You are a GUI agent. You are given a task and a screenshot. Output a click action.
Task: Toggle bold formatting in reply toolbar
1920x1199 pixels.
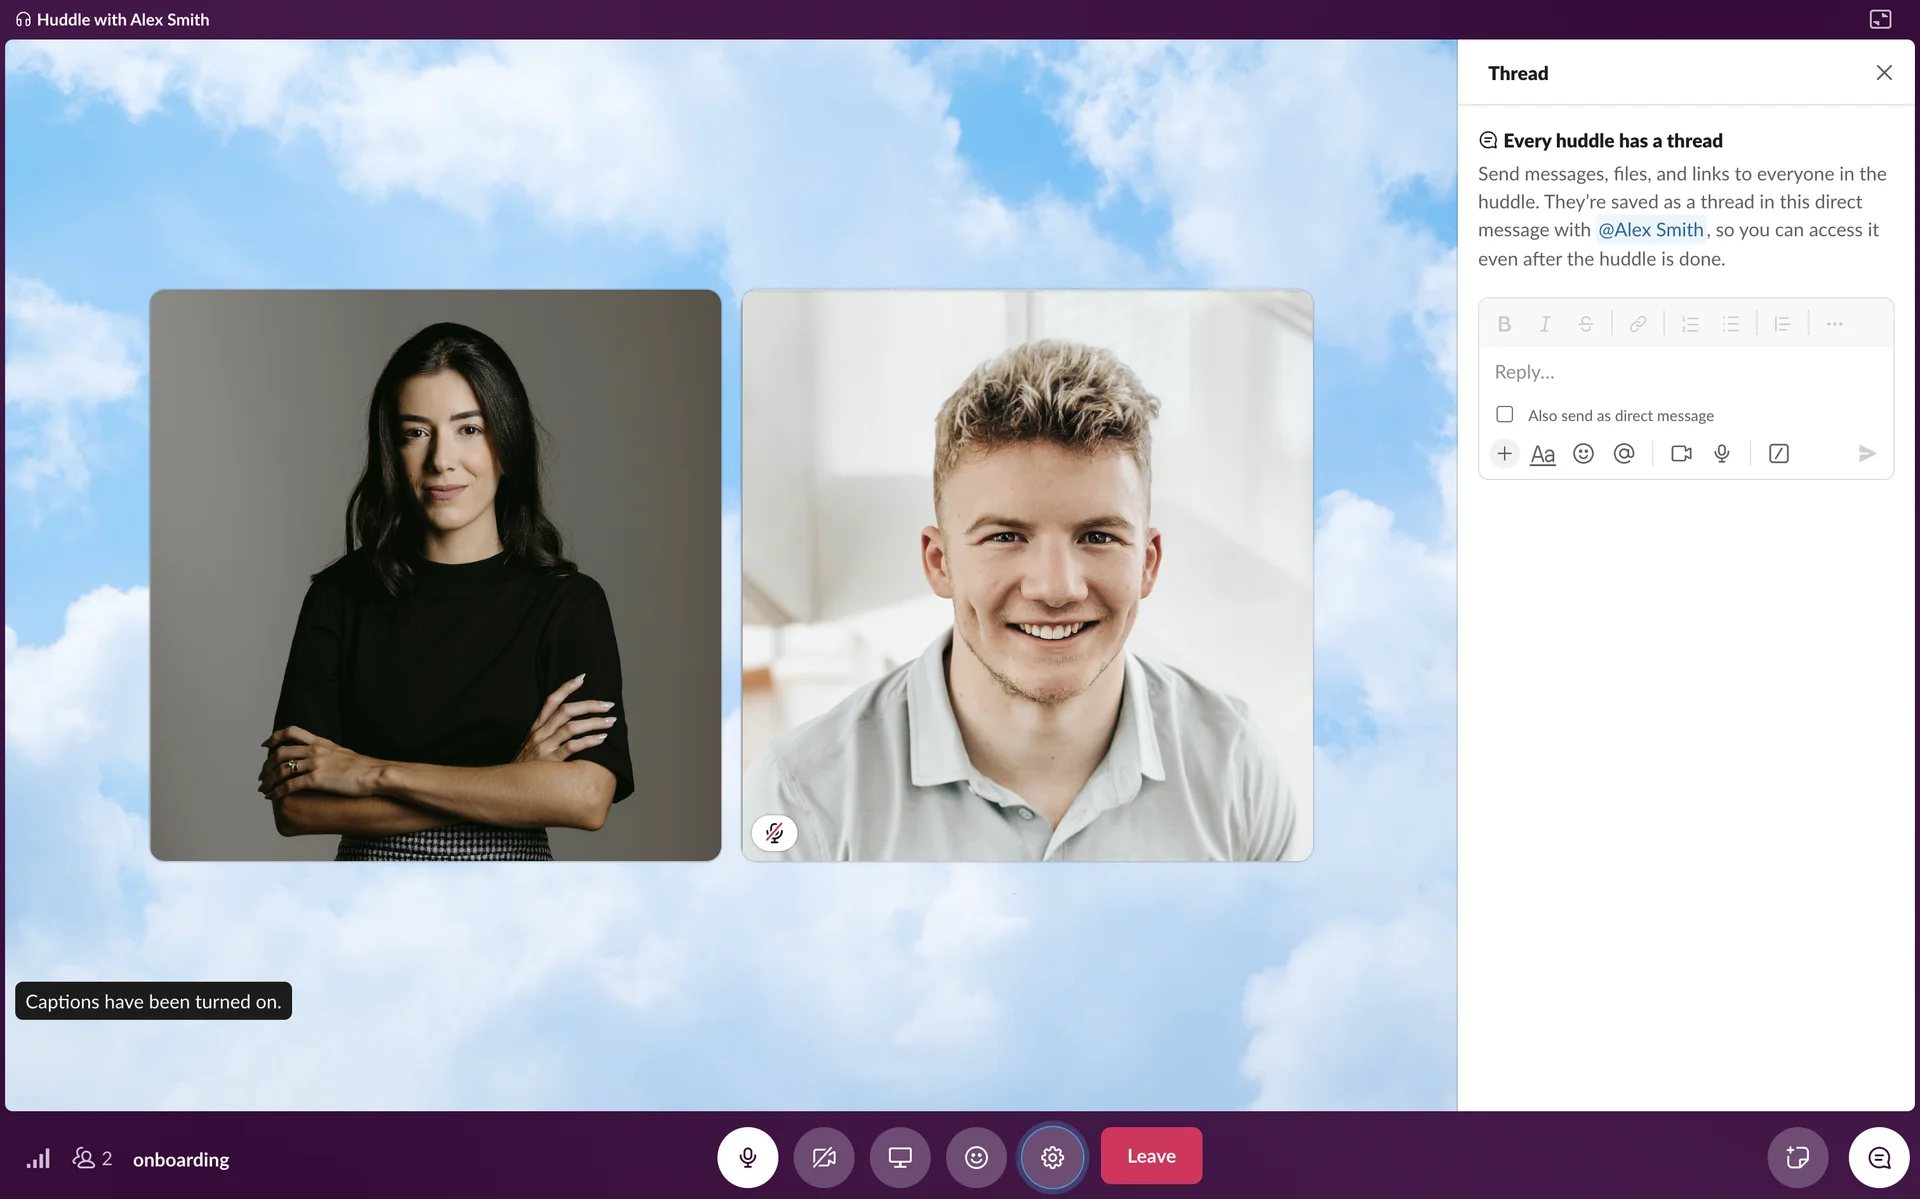(1503, 324)
